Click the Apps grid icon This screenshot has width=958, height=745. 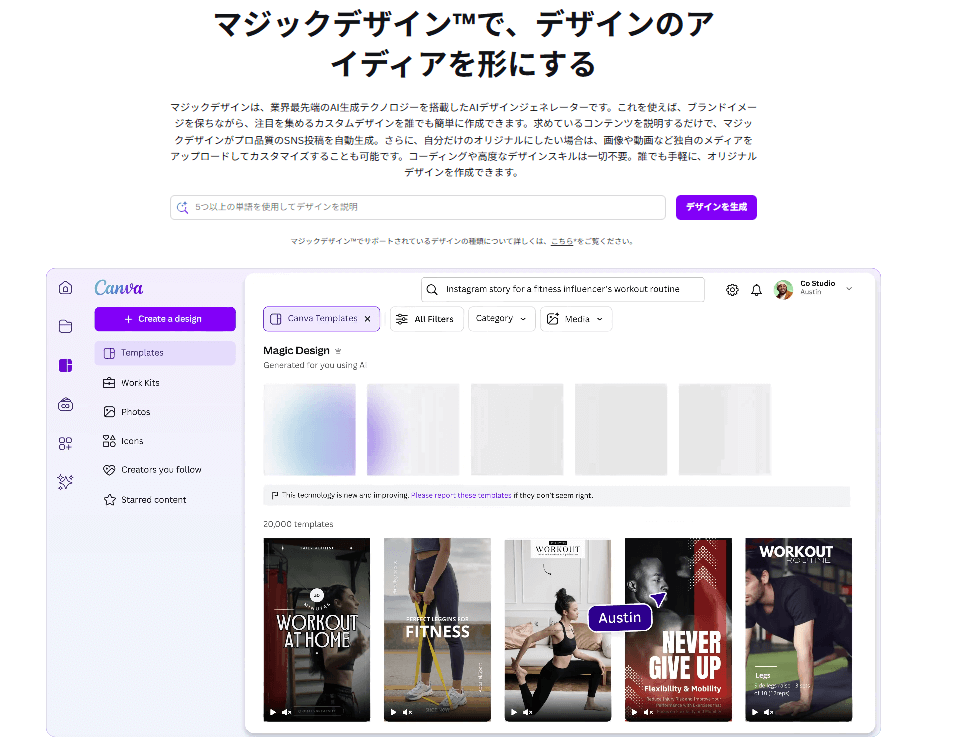pyautogui.click(x=65, y=443)
